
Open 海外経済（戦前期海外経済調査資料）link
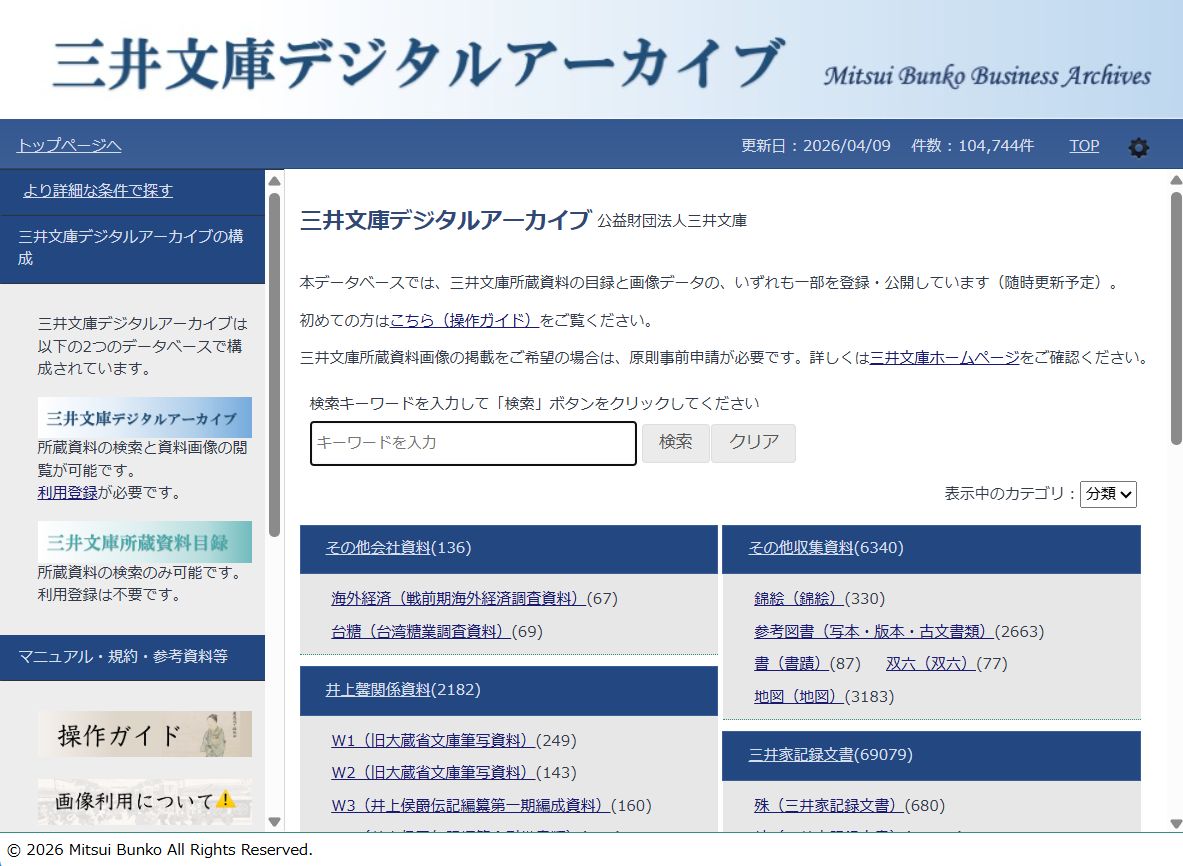[x=458, y=598]
